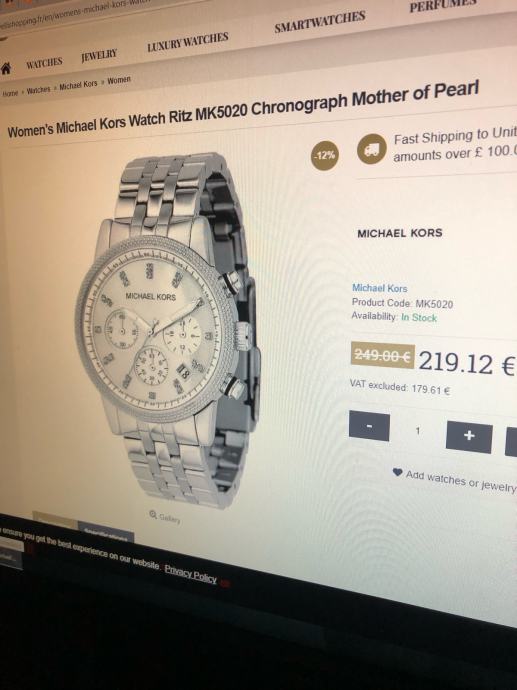The height and width of the screenshot is (690, 517).
Task: Click the Watches breadcrumb link
Action: (38, 90)
